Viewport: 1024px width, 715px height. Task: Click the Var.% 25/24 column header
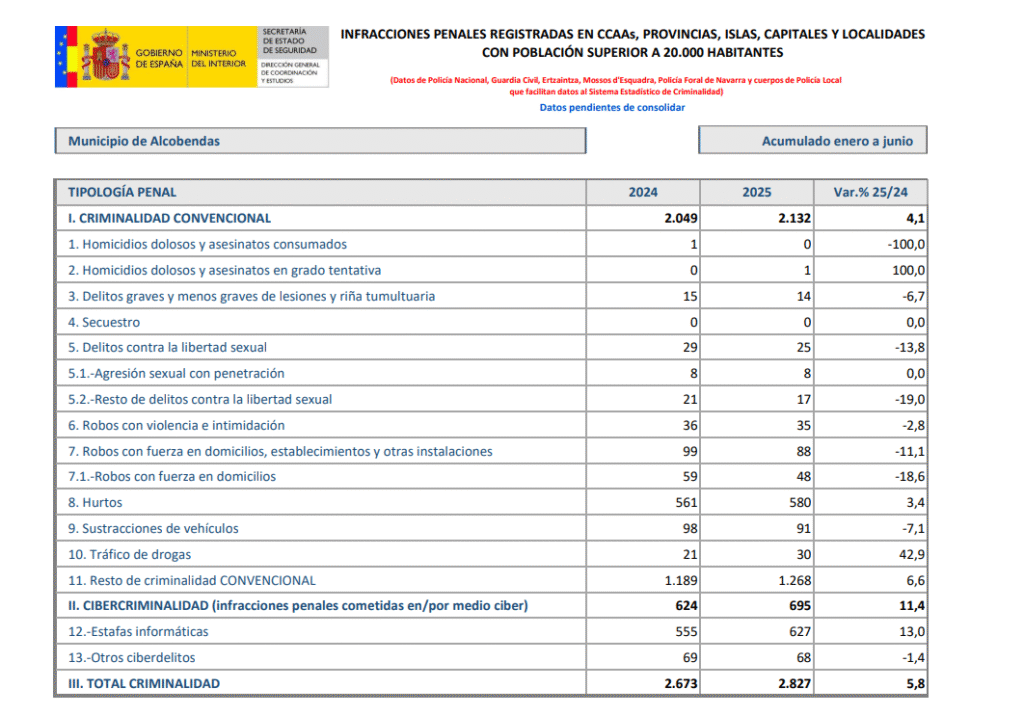click(870, 192)
